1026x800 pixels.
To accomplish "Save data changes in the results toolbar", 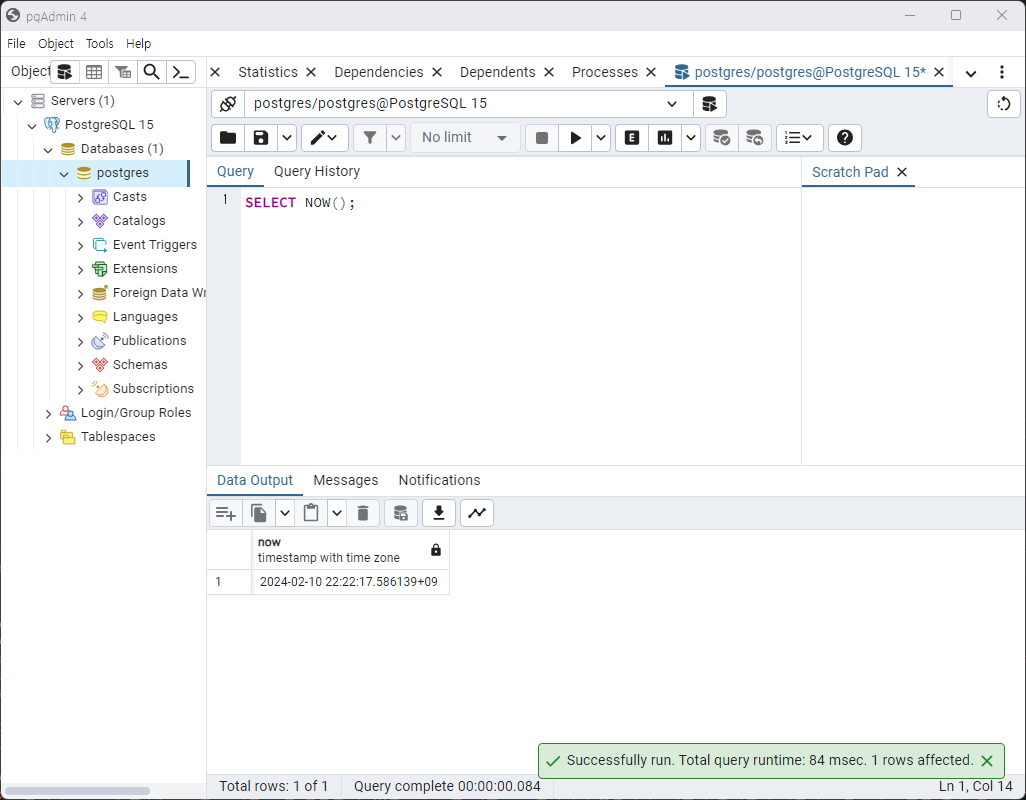I will 400,513.
